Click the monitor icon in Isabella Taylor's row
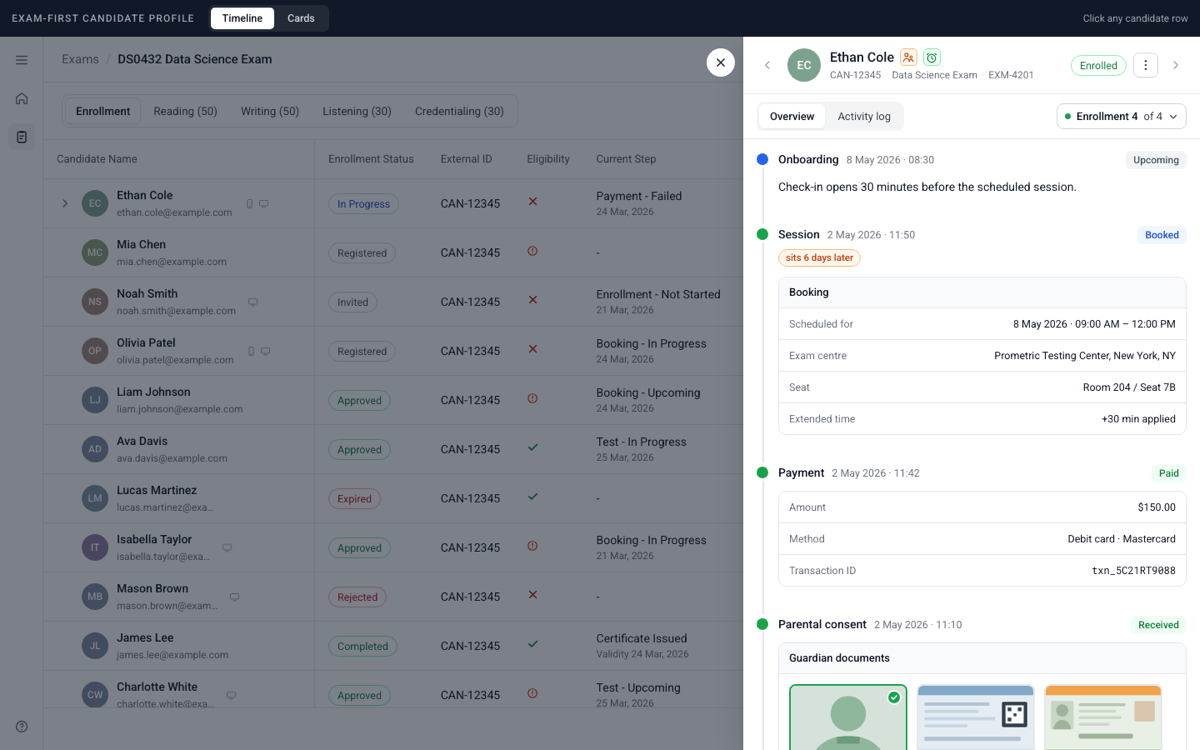Image resolution: width=1200 pixels, height=750 pixels. pos(227,548)
